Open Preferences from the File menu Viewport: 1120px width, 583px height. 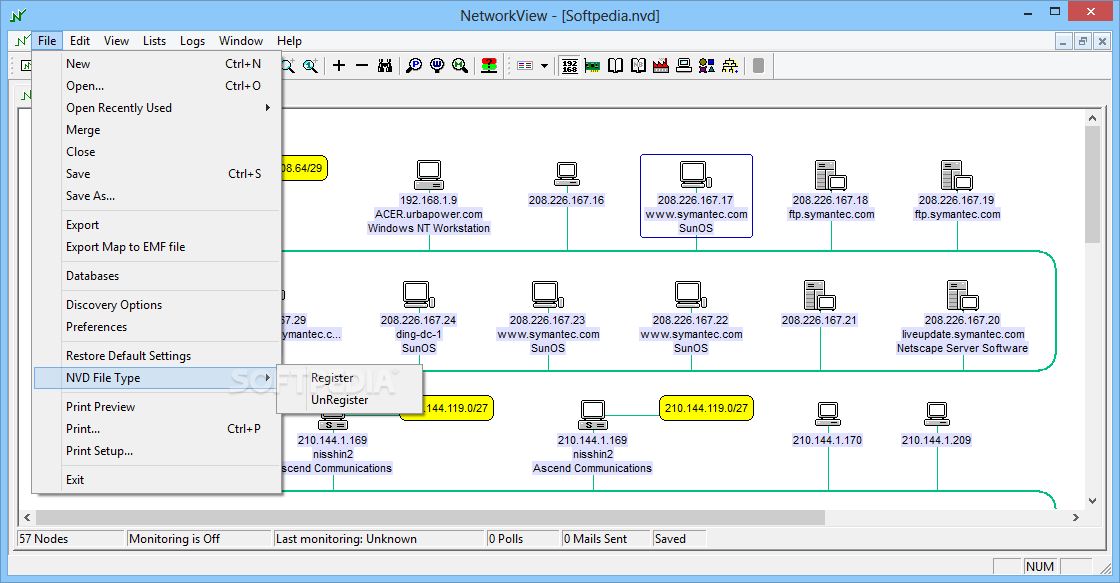coord(156,327)
